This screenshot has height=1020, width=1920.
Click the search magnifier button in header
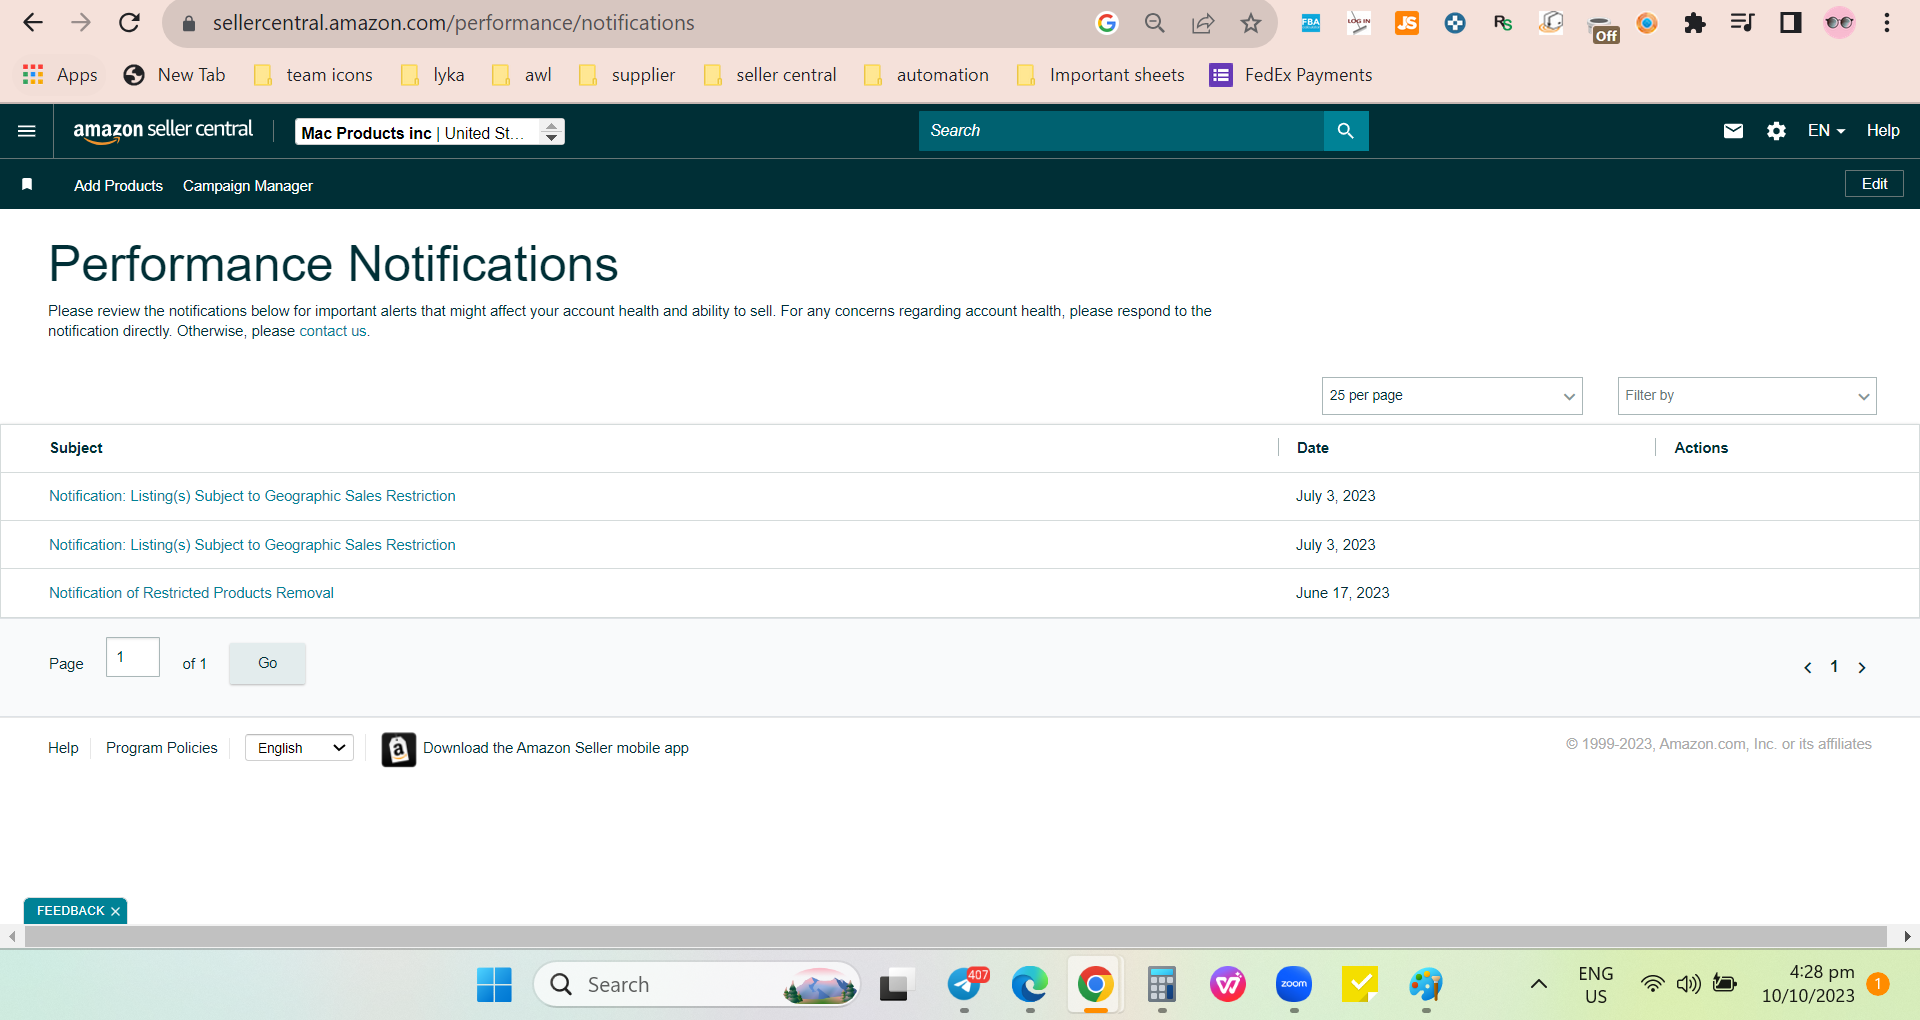pyautogui.click(x=1346, y=131)
